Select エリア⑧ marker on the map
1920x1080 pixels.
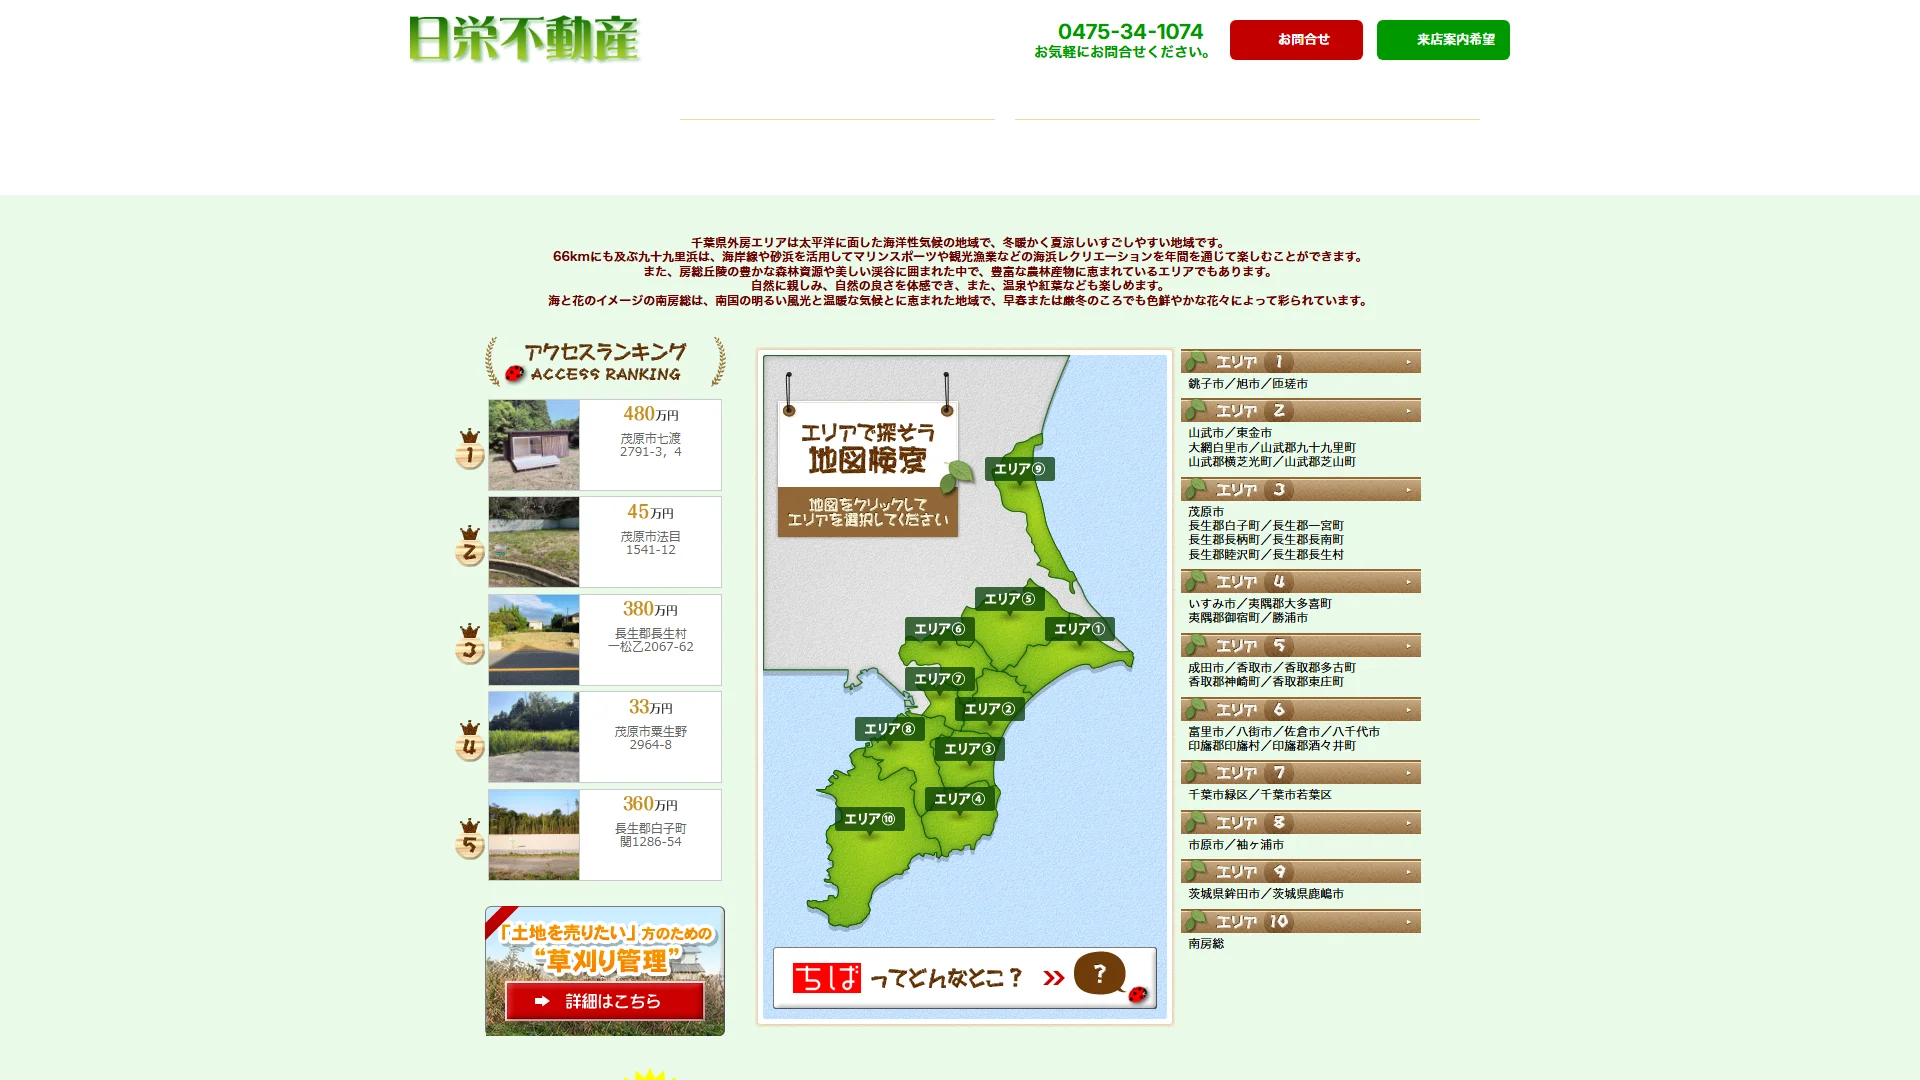point(889,729)
